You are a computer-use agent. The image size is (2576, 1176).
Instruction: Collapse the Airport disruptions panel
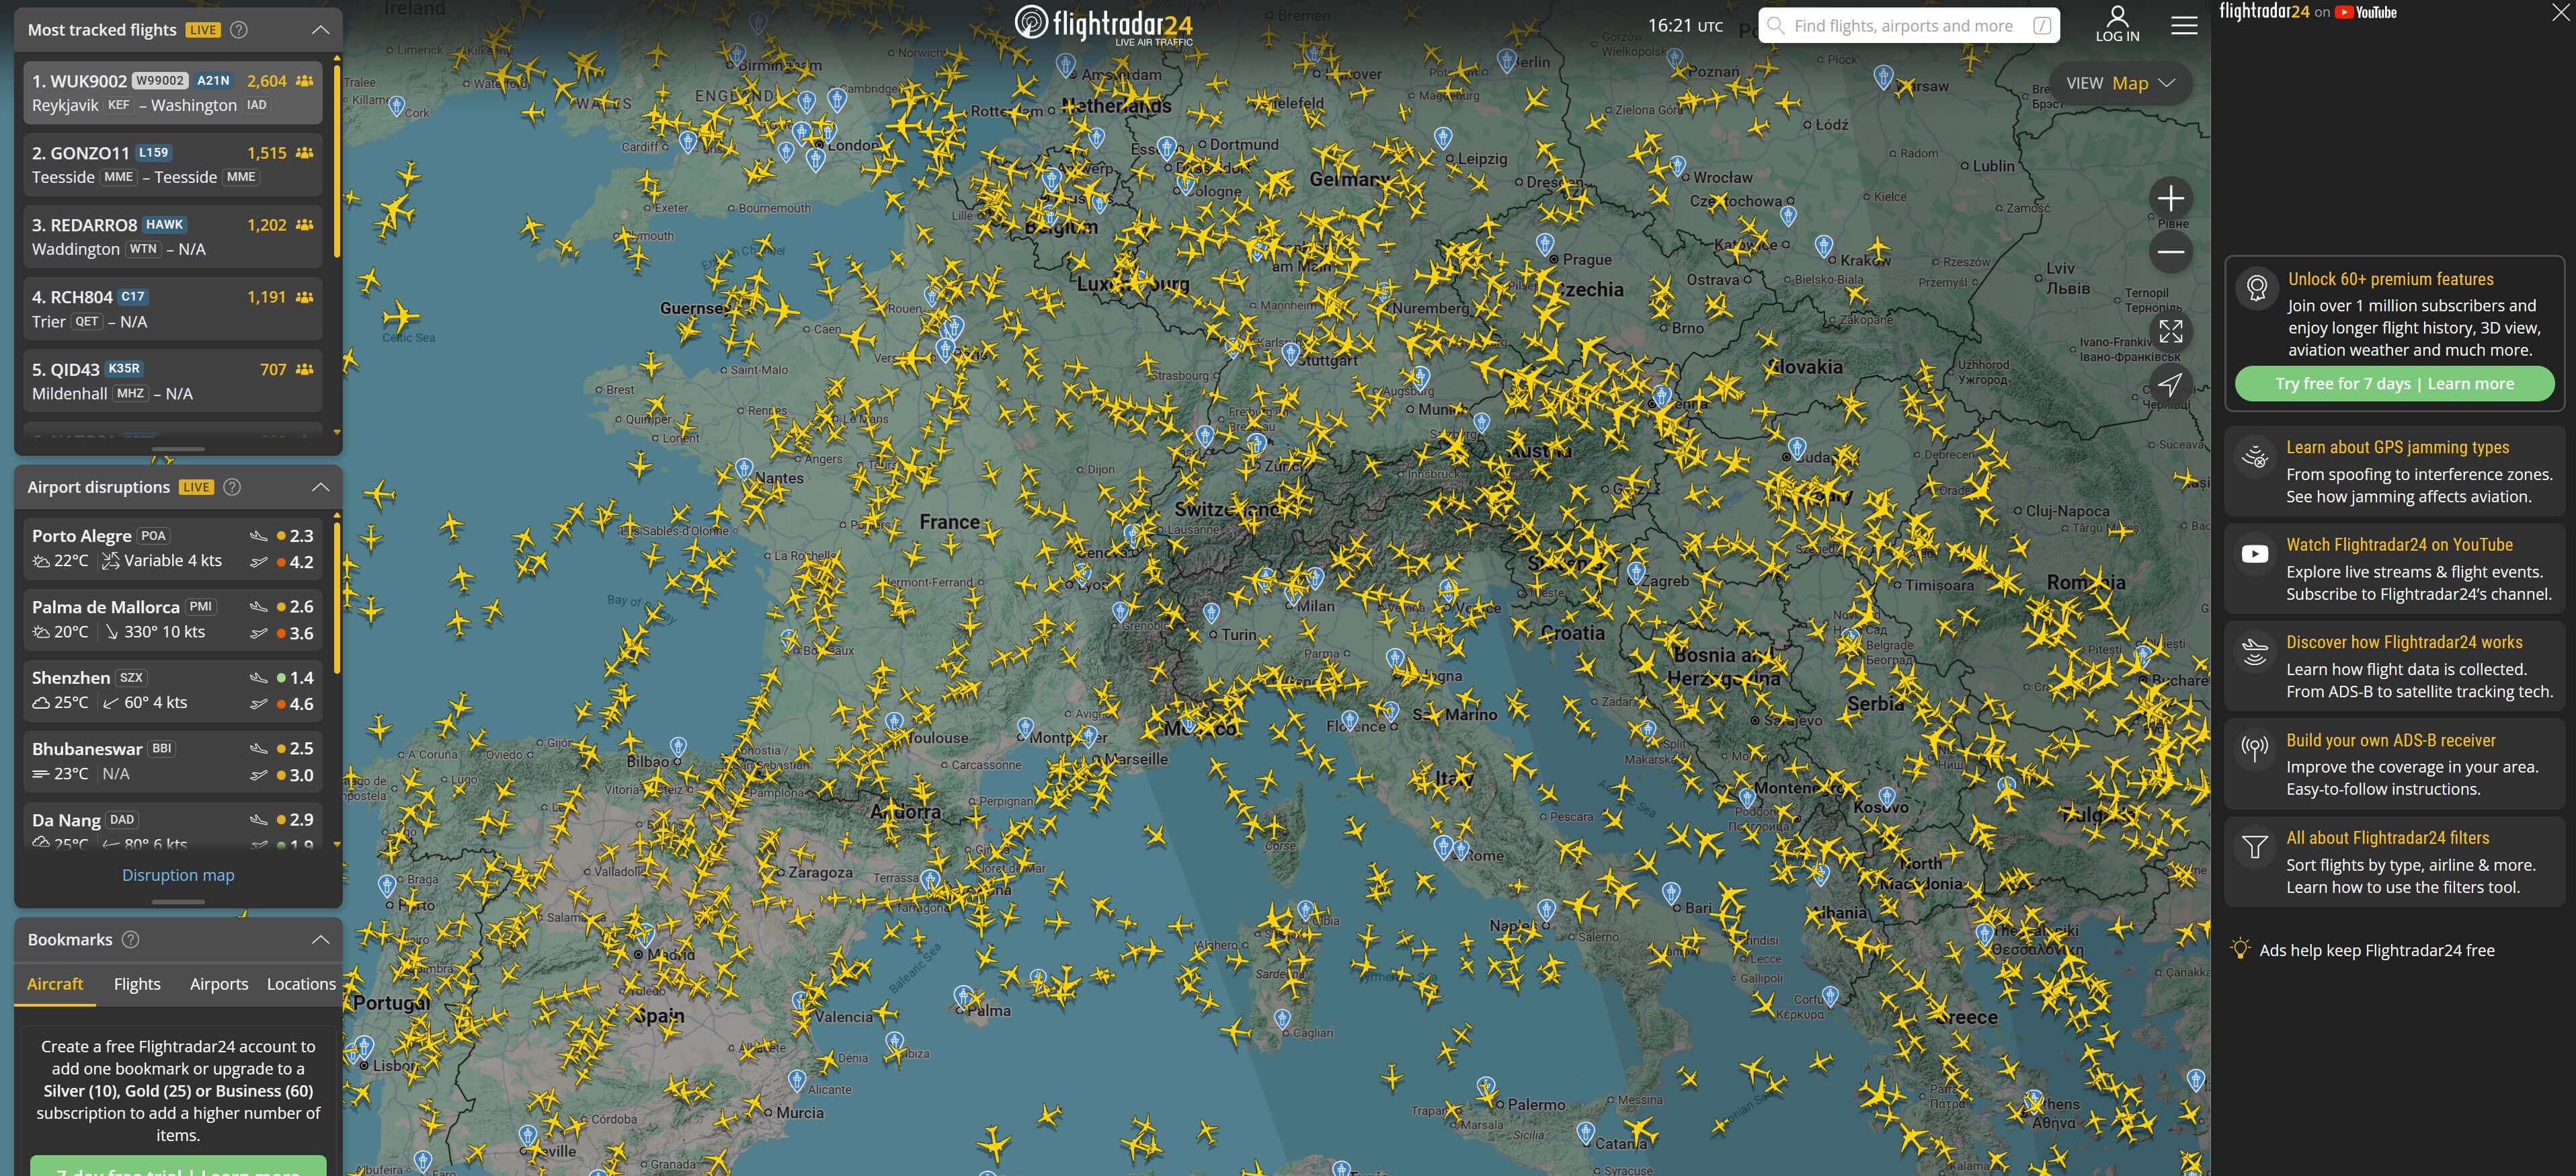point(320,487)
